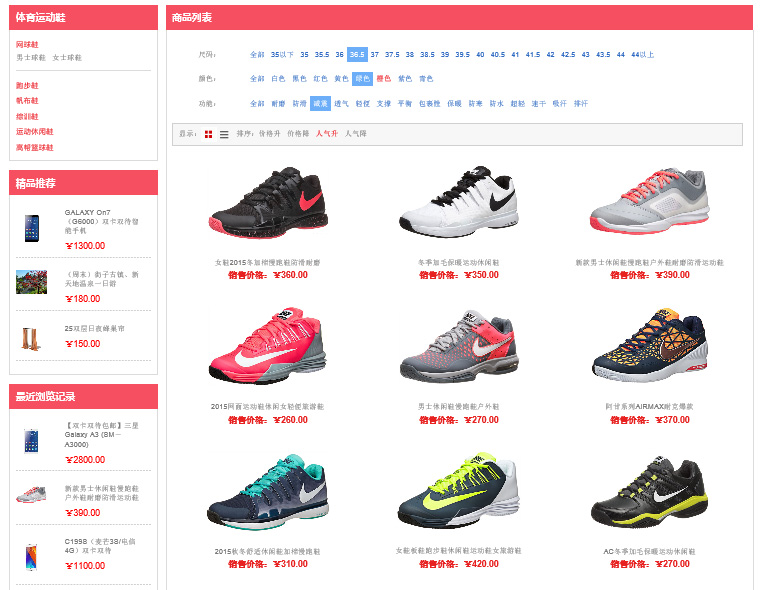Image resolution: width=760 pixels, height=590 pixels.
Task: Open the 三星 Galaxy A3 browsing record title
Action: point(101,435)
